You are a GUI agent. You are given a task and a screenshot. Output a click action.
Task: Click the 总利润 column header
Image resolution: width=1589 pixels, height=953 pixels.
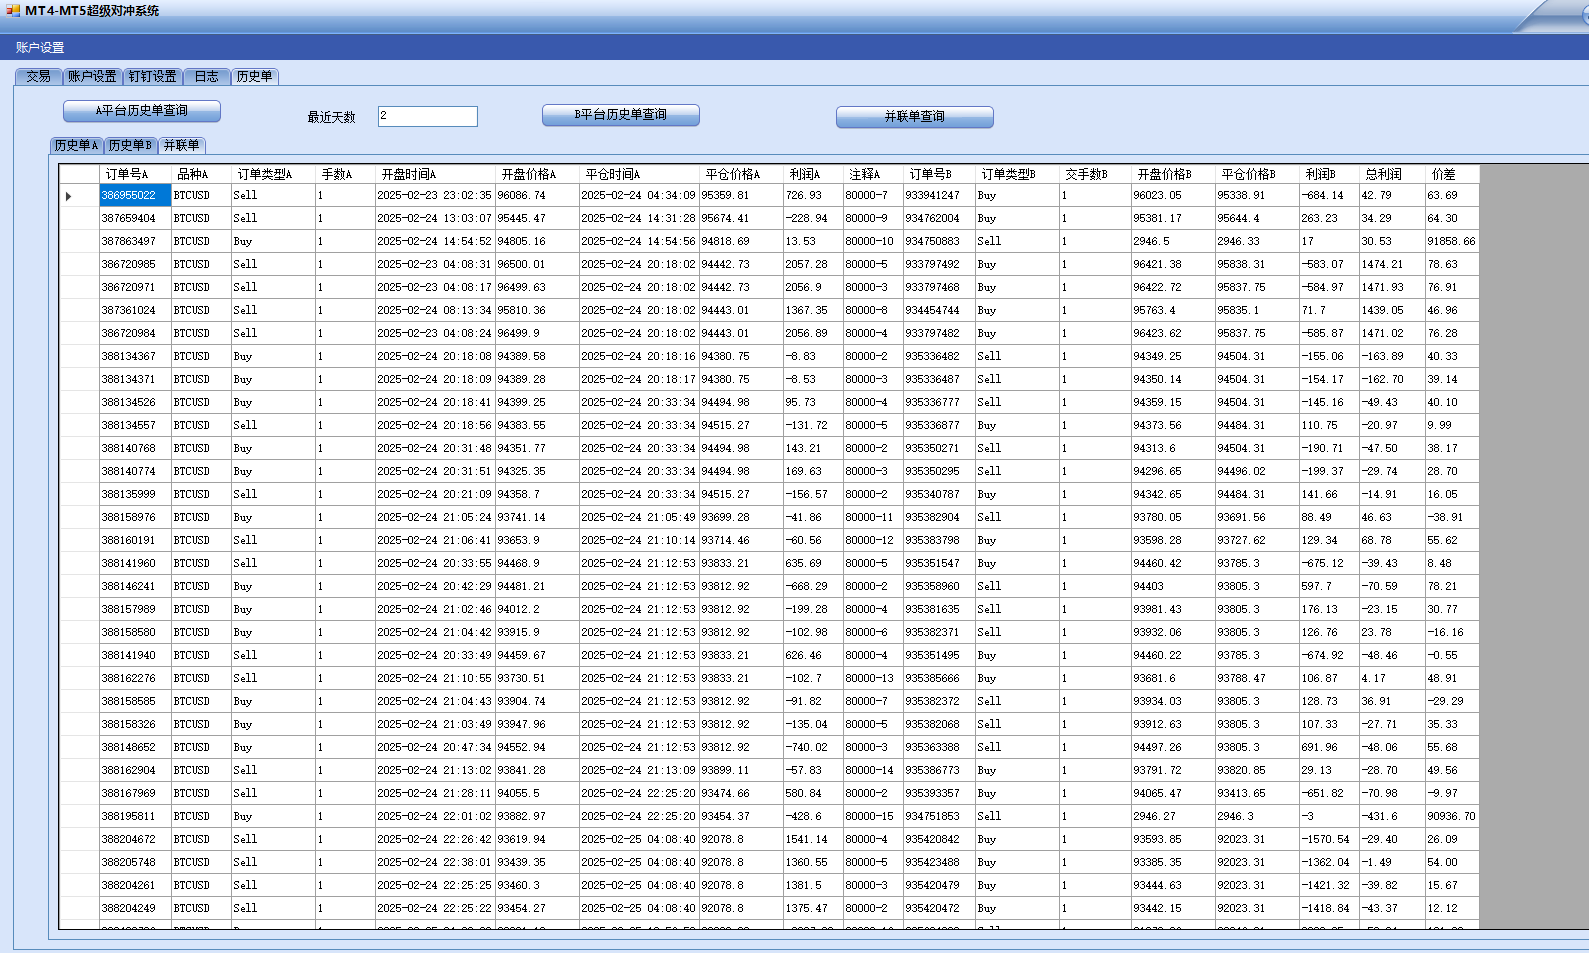pyautogui.click(x=1383, y=174)
